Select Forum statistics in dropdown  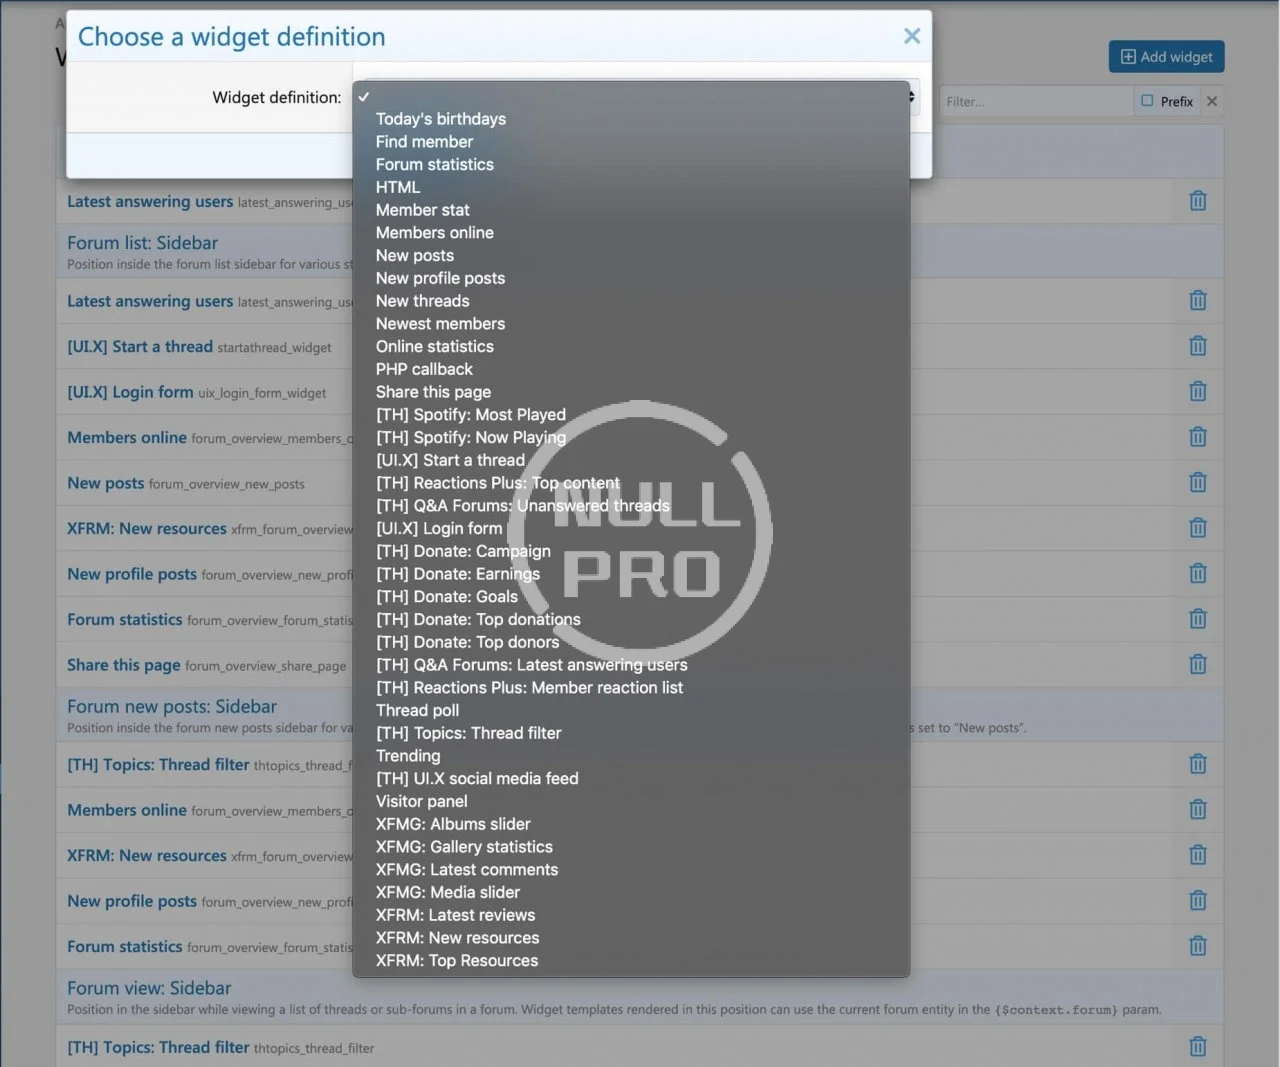[x=434, y=164]
